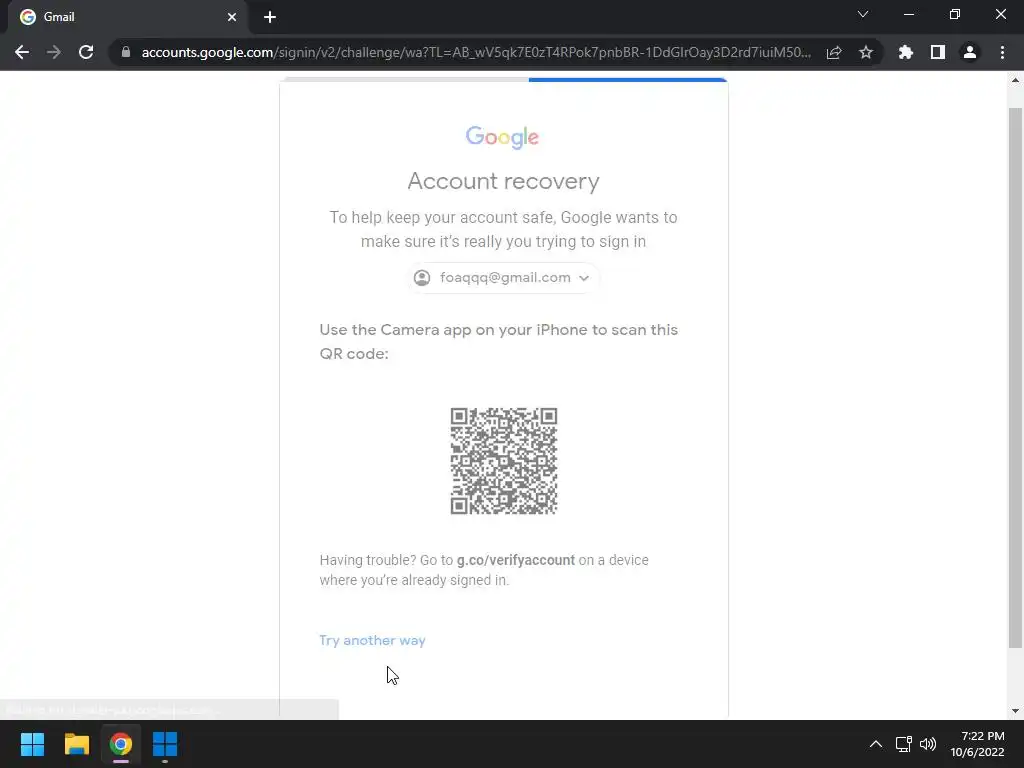The image size is (1024, 768).
Task: Open the Chrome profile icon
Action: click(970, 52)
